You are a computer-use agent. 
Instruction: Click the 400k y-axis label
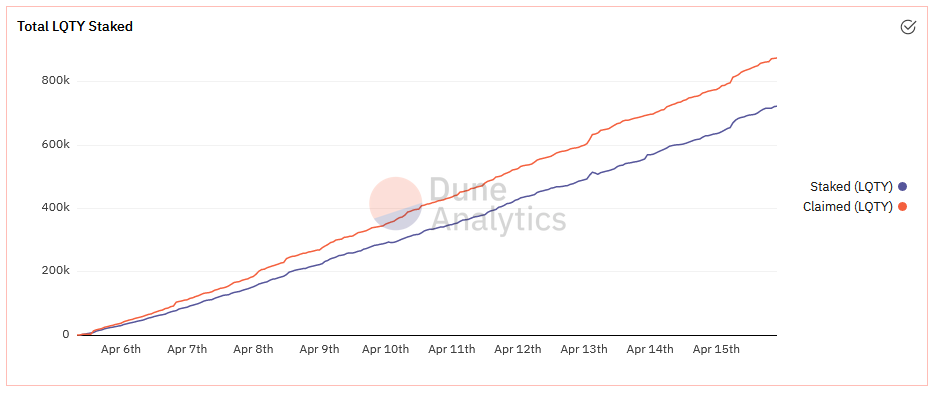point(56,208)
